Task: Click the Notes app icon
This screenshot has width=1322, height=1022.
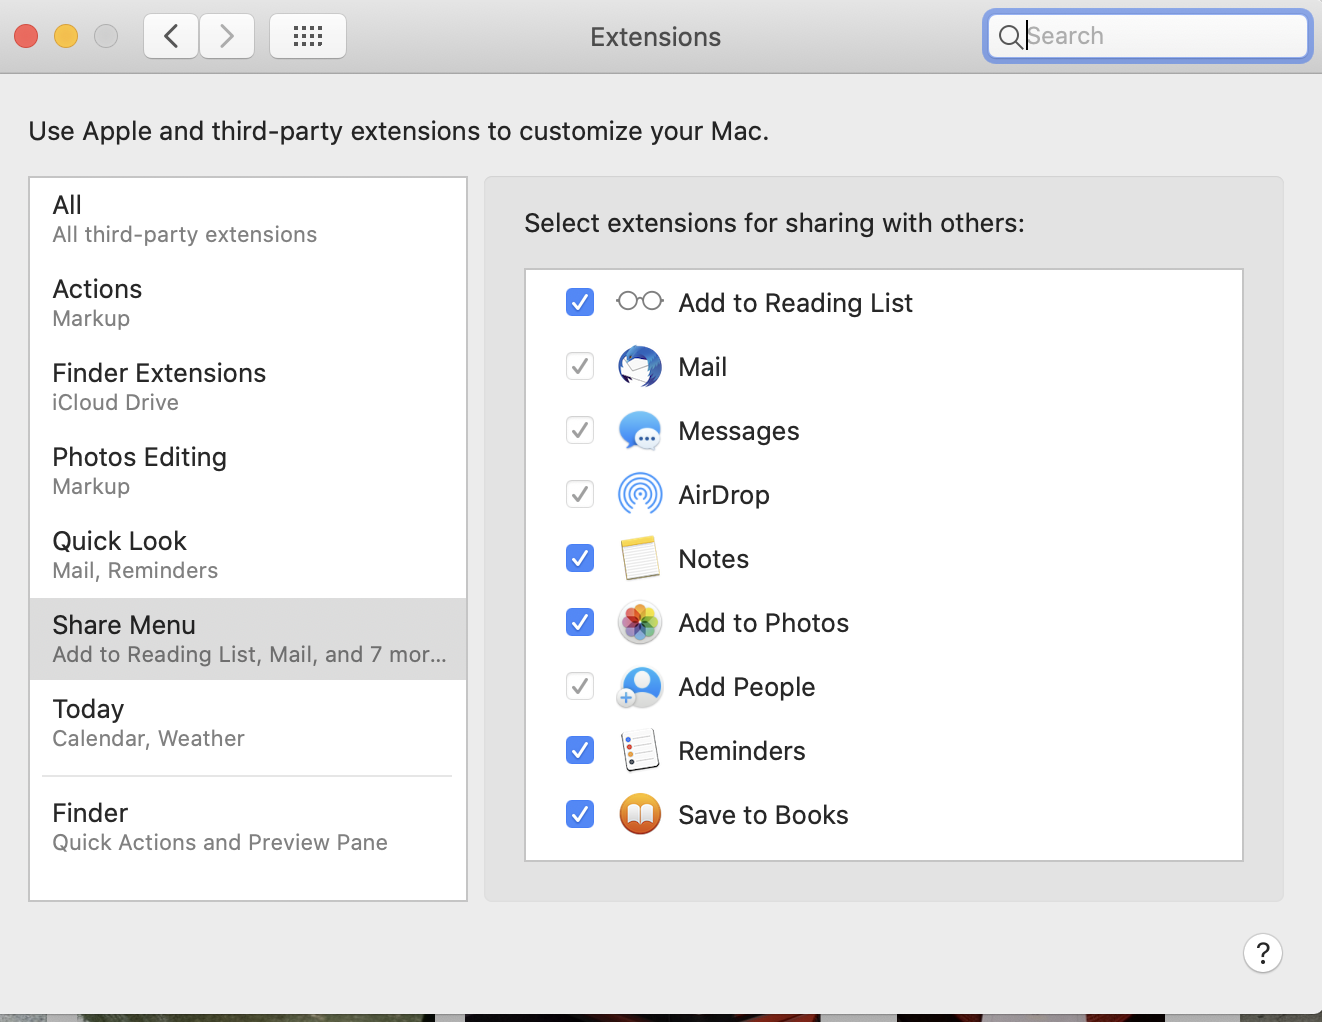Action: tap(640, 558)
